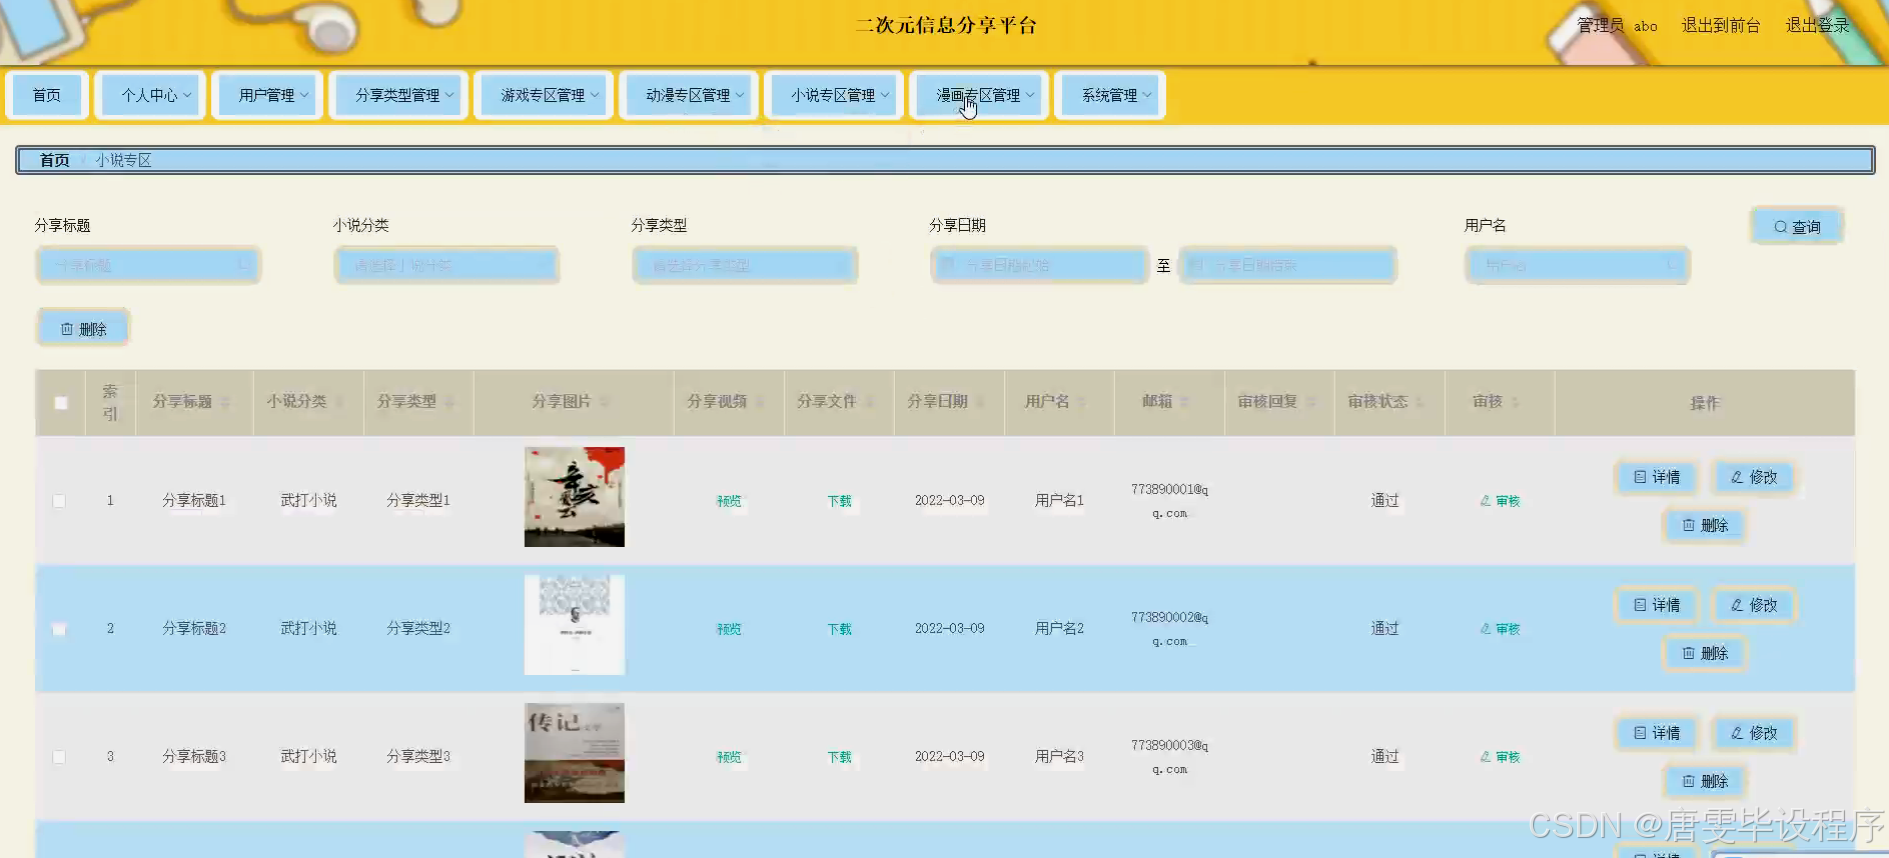Screen dimensions: 1889x858
Task: Expand the 漫画专区管理 menu
Action: point(978,95)
